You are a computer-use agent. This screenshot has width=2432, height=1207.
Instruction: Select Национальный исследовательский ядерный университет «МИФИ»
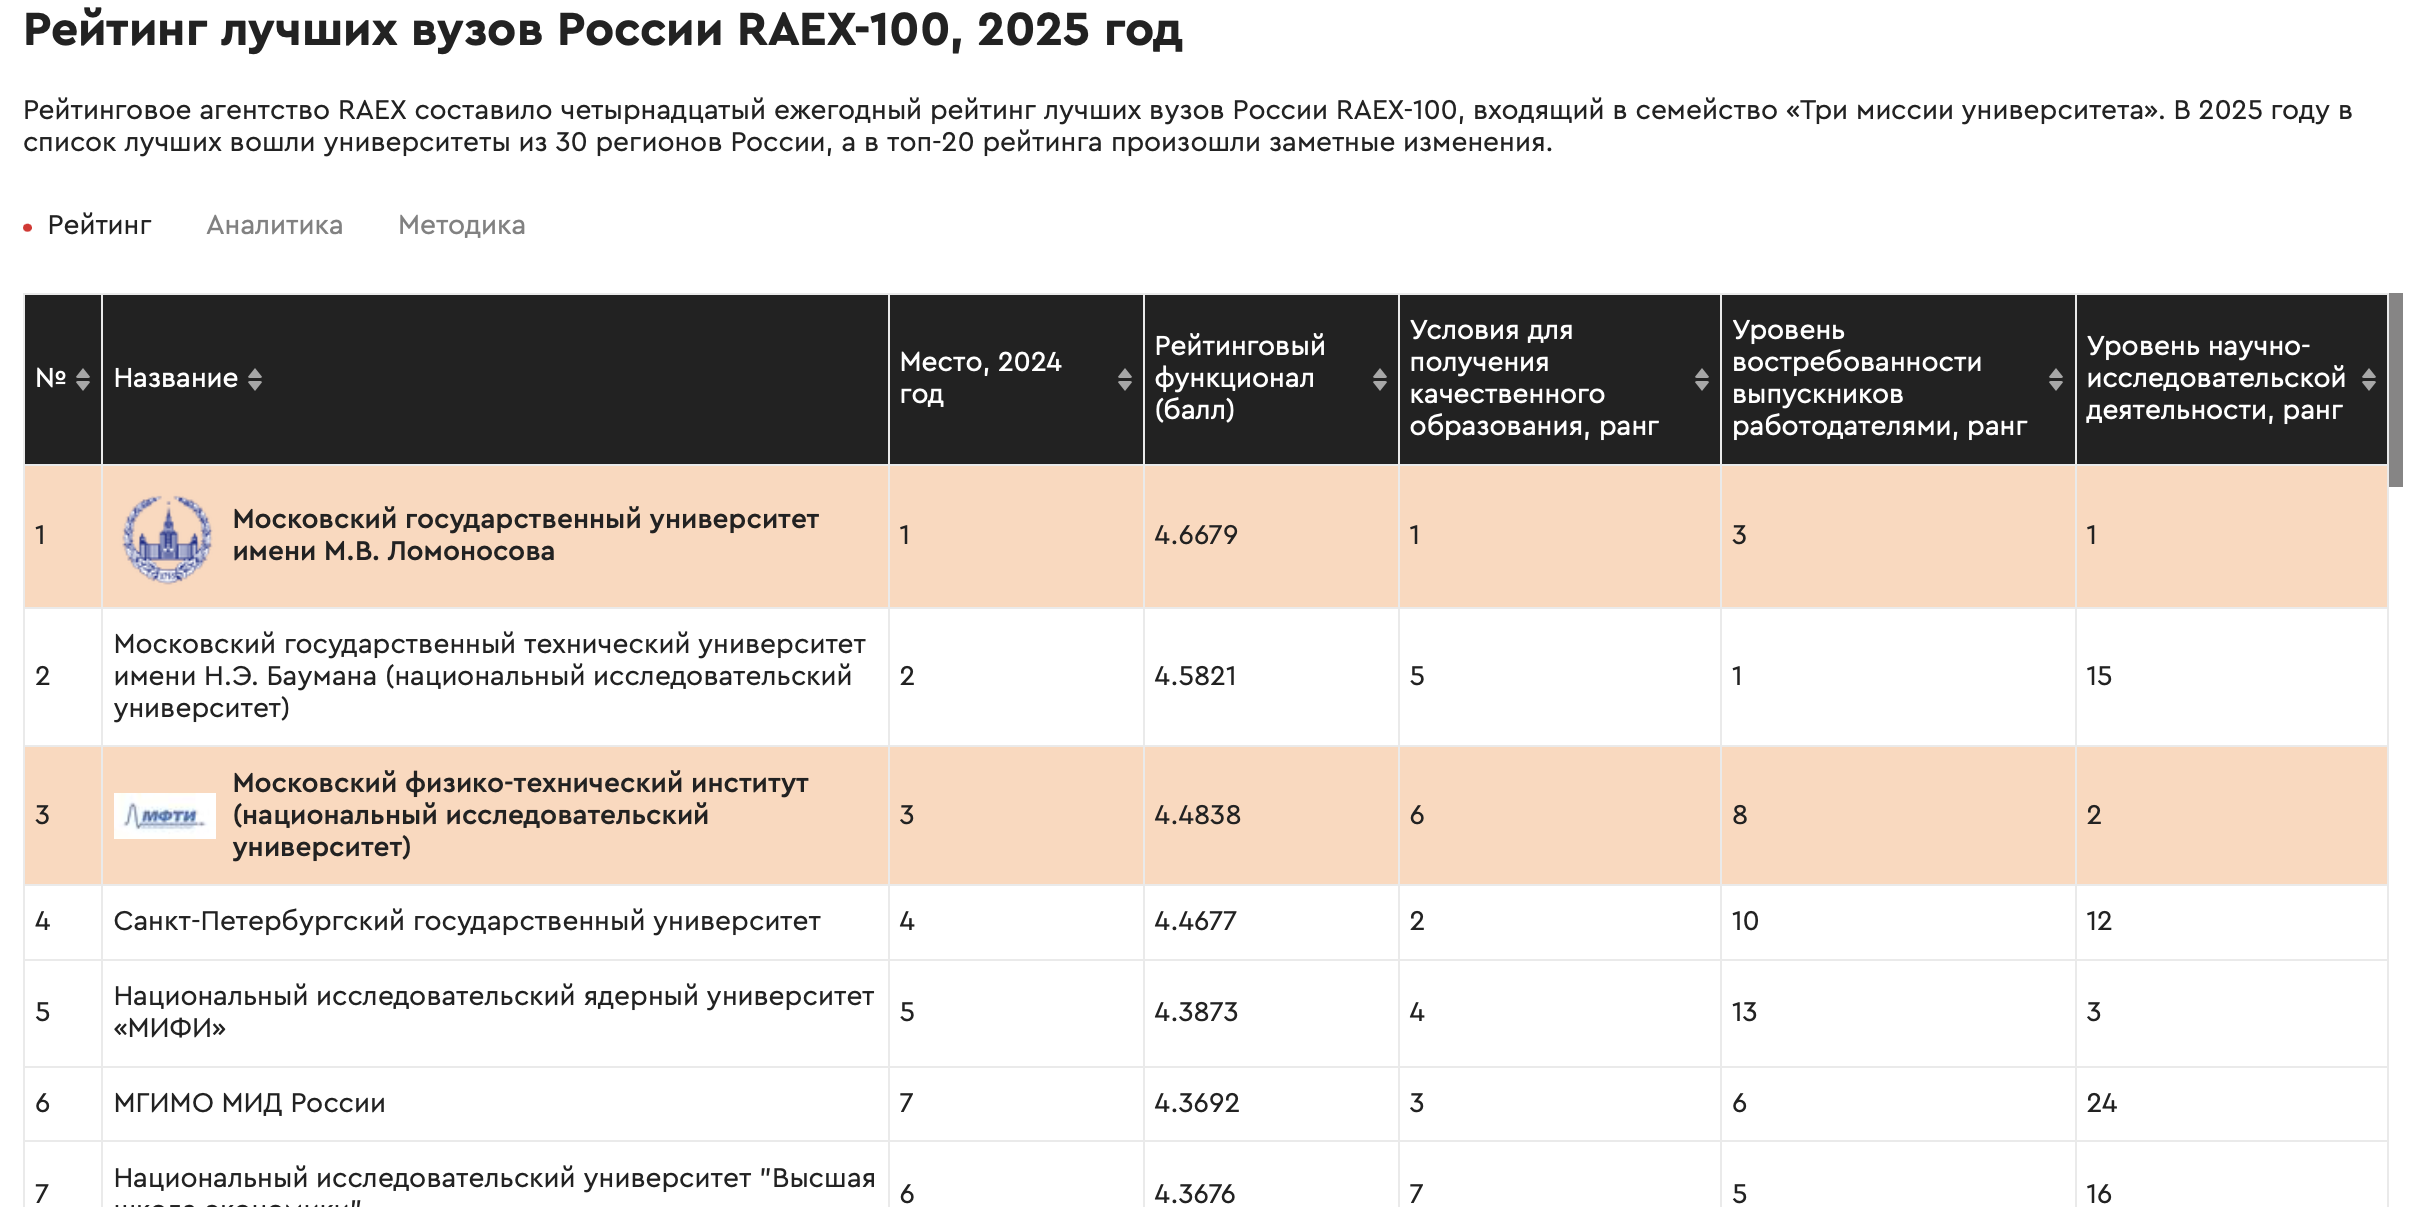click(494, 1012)
